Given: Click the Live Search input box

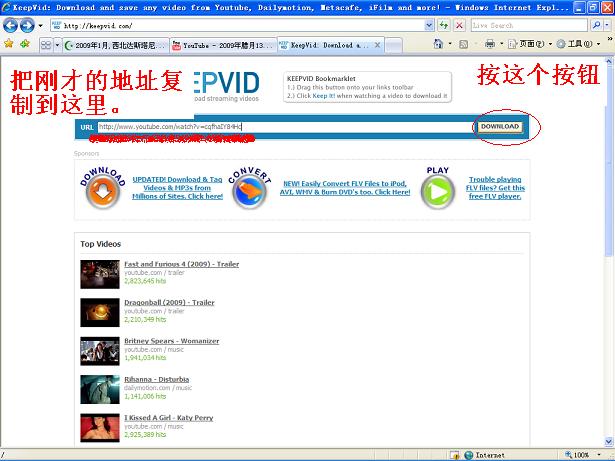Looking at the screenshot, I should [529, 26].
